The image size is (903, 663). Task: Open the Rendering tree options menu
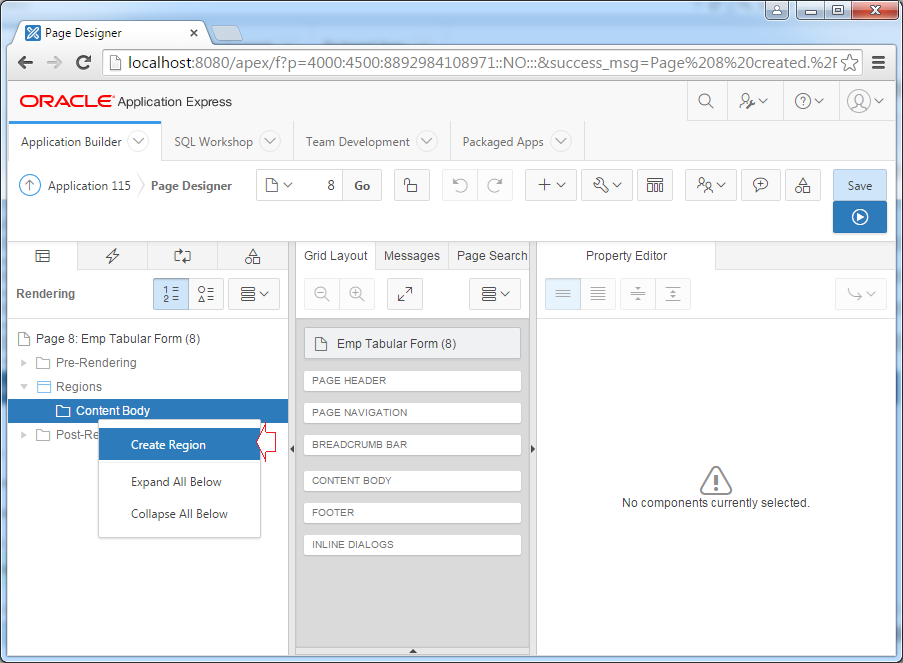254,294
